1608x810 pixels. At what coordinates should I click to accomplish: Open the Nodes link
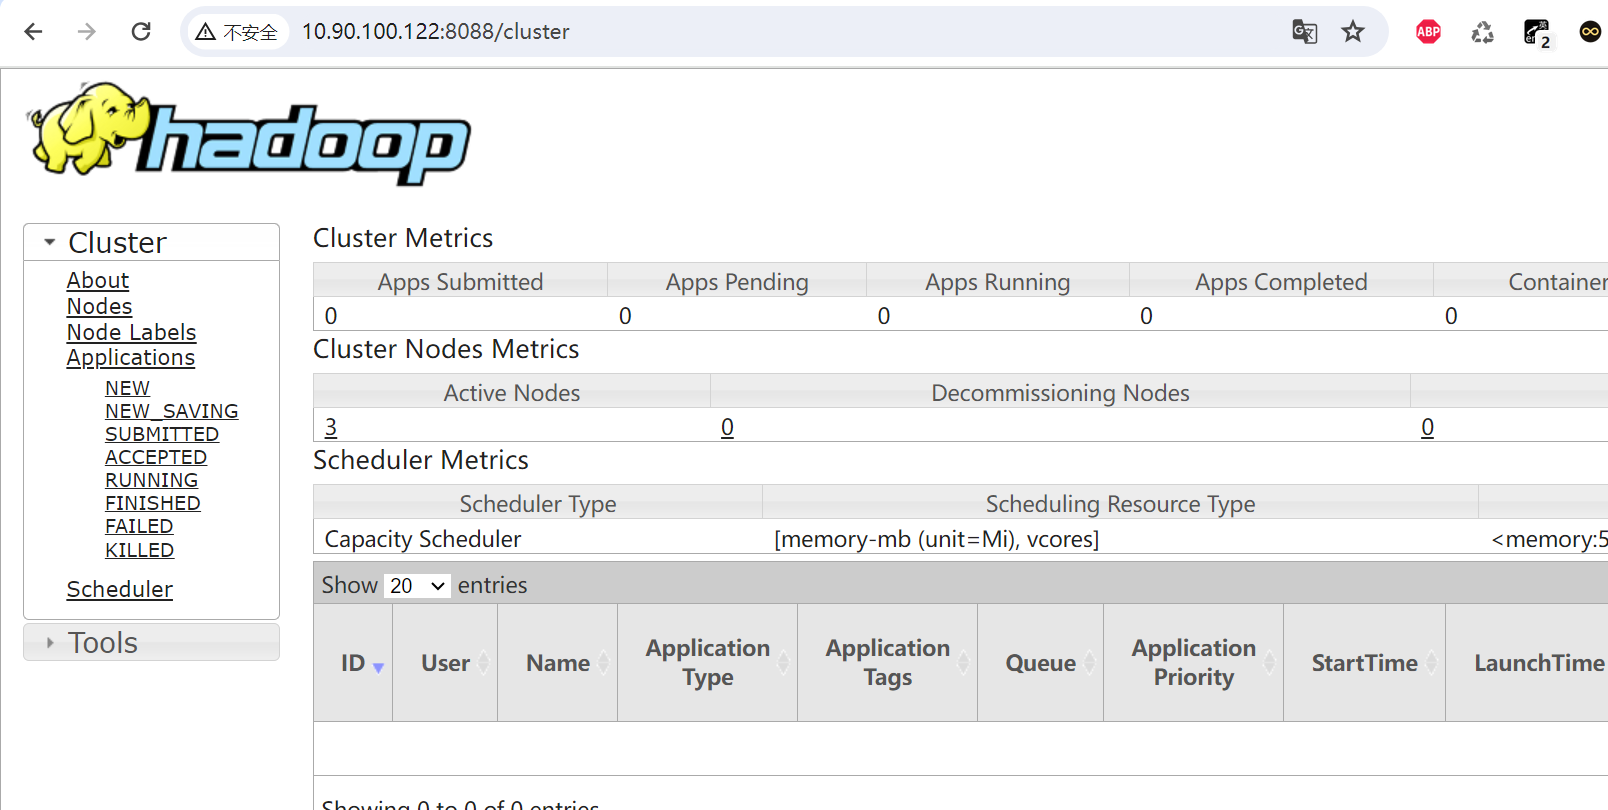pos(100,307)
